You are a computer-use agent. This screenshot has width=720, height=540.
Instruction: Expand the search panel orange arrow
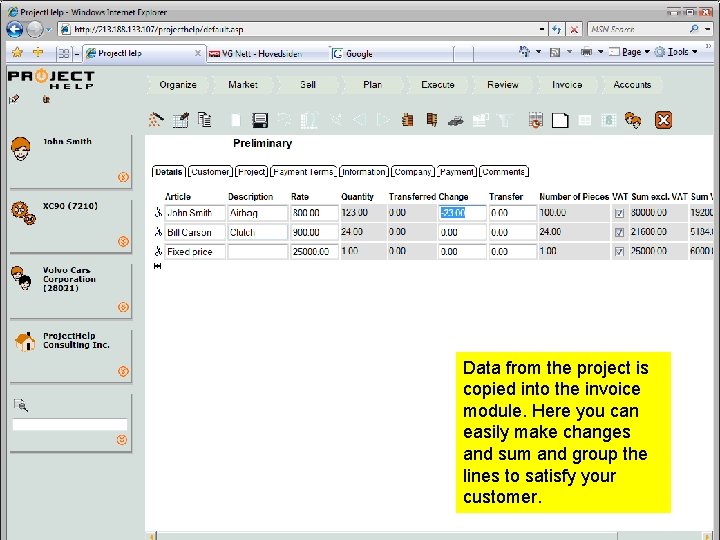pos(122,439)
